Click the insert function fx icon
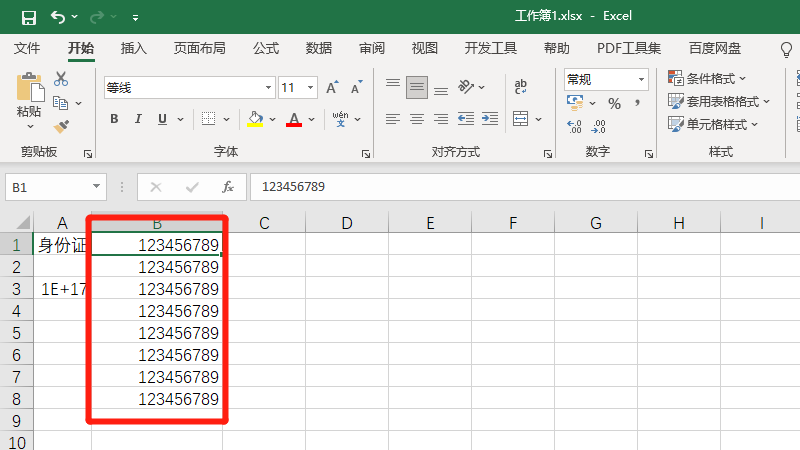 pyautogui.click(x=228, y=187)
